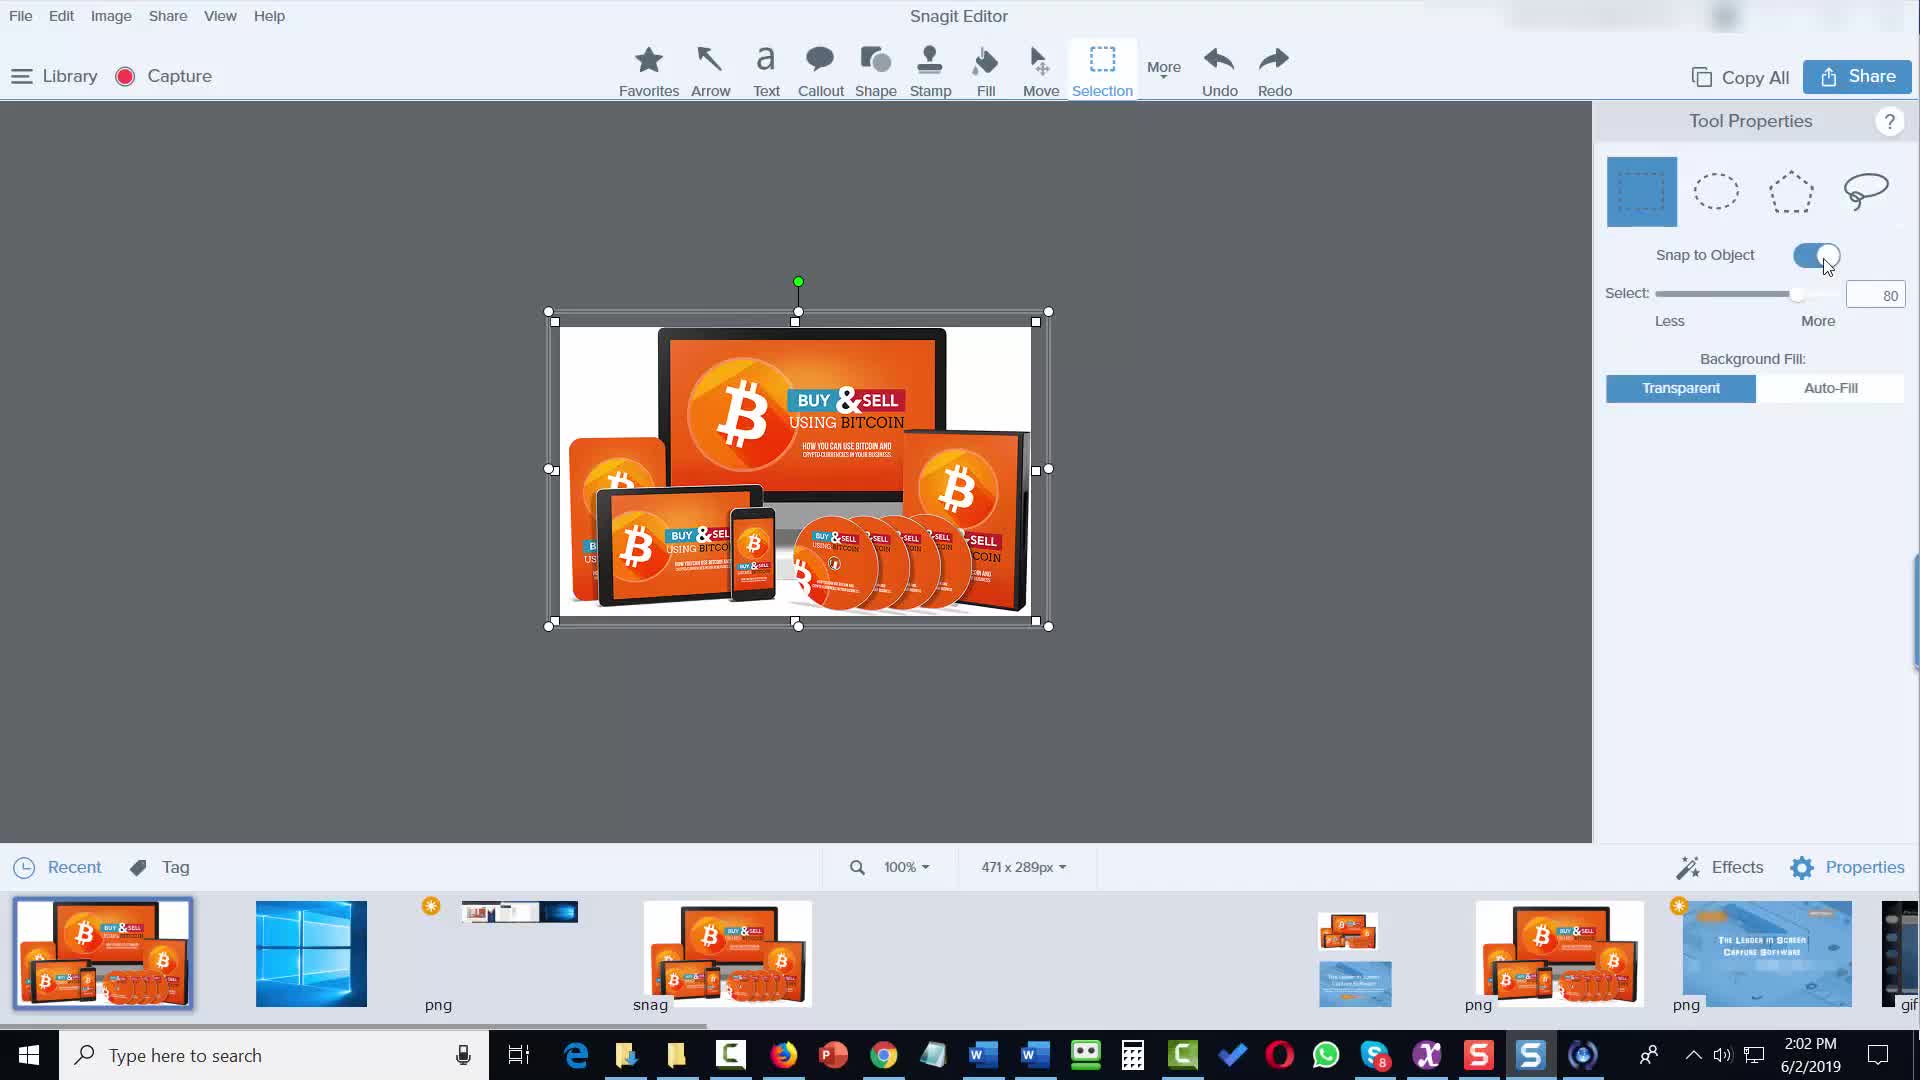Screen dimensions: 1920x1080
Task: Open Windows notification center
Action: (x=1878, y=1055)
